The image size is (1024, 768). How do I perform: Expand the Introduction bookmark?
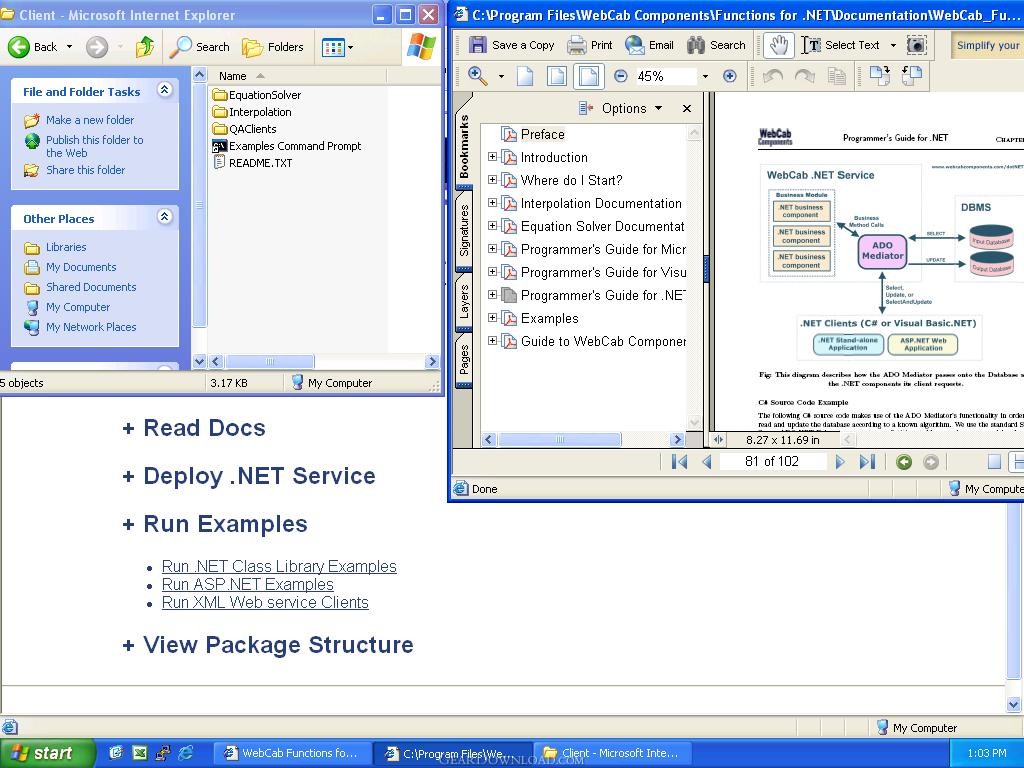tap(492, 157)
